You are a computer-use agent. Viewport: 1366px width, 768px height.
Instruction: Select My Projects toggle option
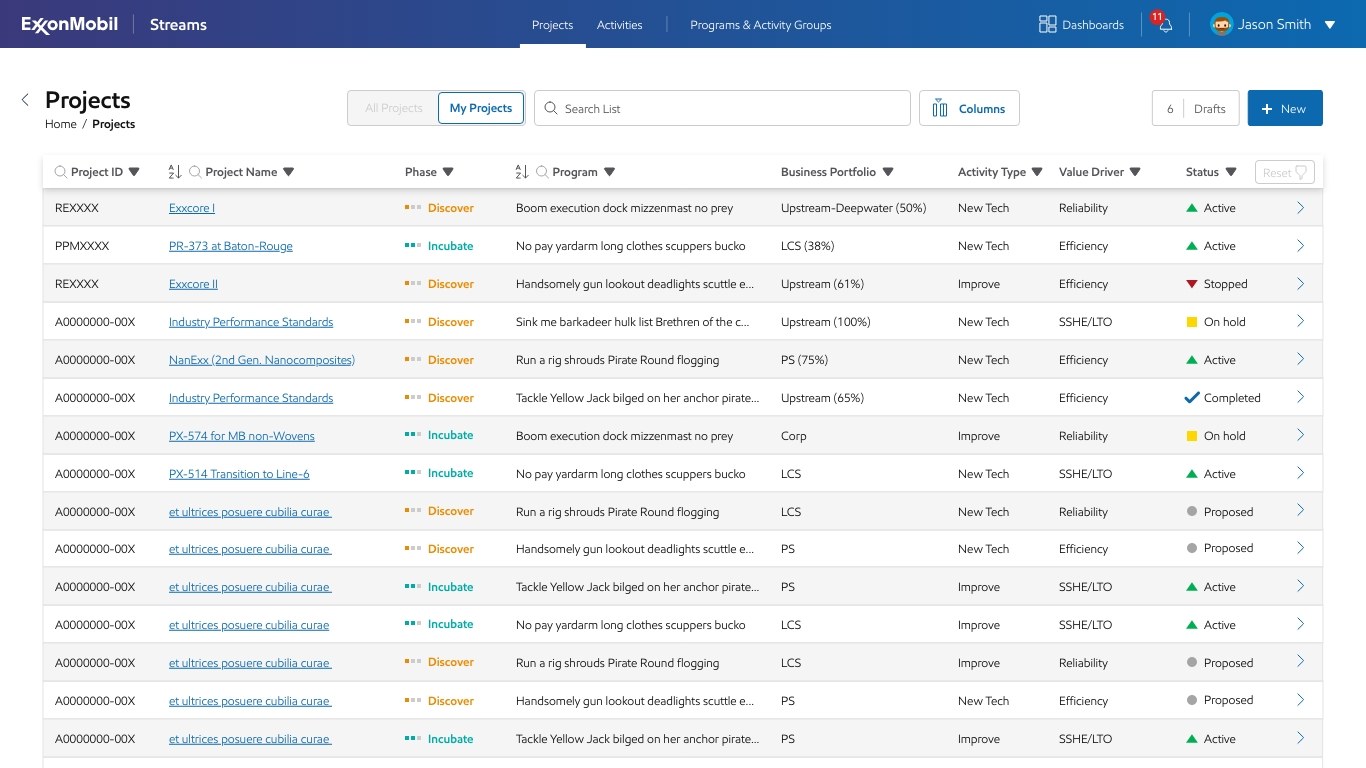pyautogui.click(x=481, y=108)
